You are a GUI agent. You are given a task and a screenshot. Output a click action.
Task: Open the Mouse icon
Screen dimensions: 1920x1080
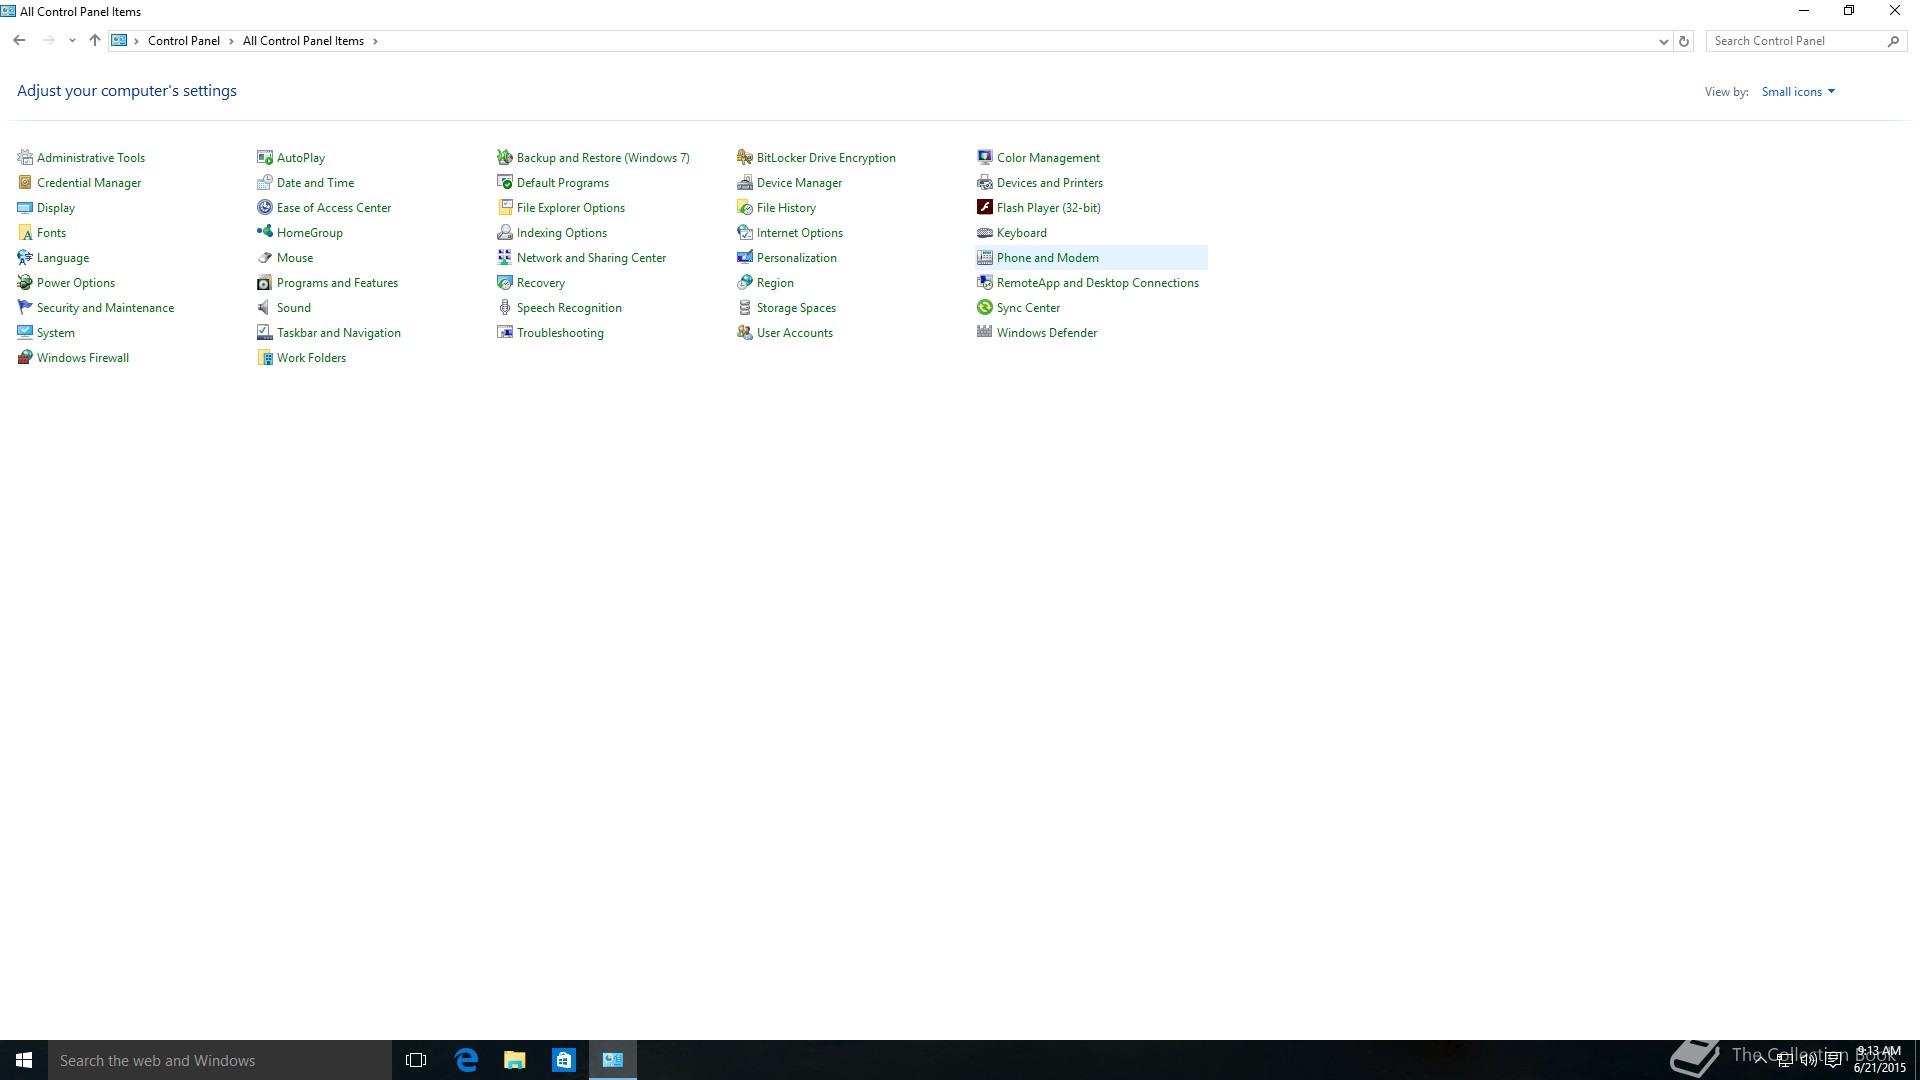[x=265, y=257]
